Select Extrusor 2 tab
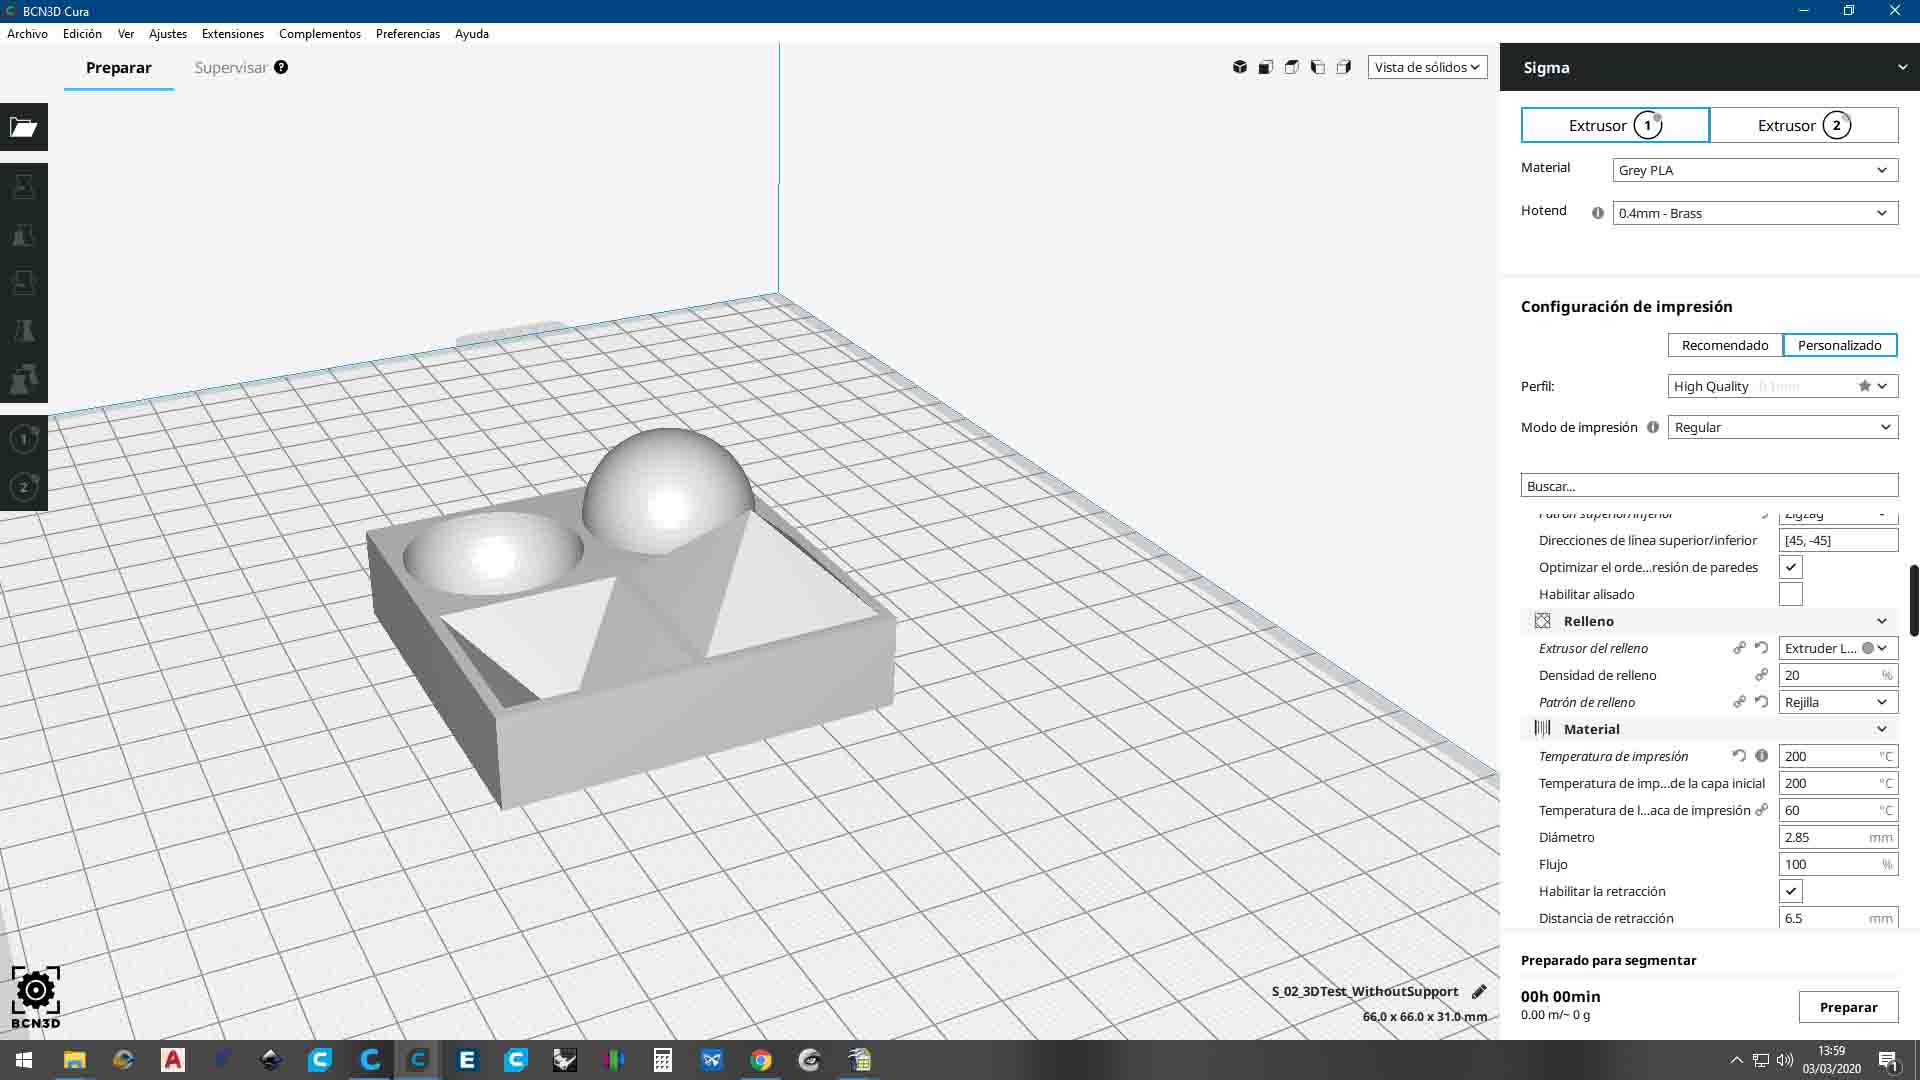 (x=1804, y=125)
